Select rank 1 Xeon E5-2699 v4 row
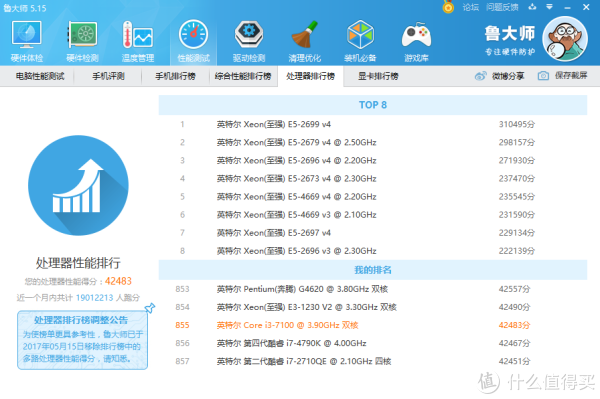600x399 pixels. (373, 124)
